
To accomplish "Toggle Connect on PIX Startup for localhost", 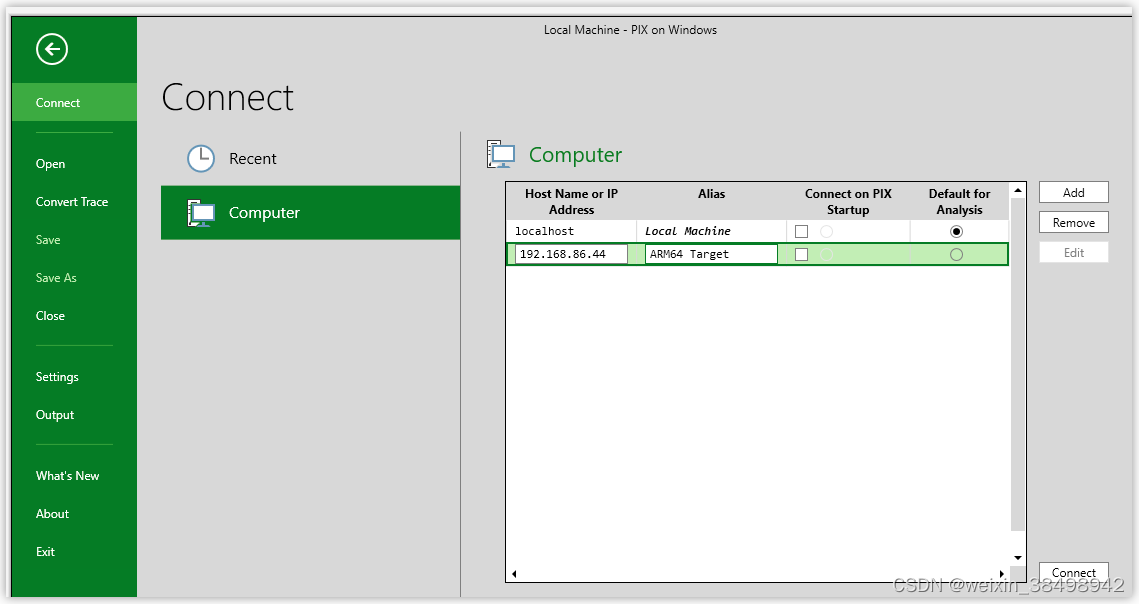I will 801,231.
